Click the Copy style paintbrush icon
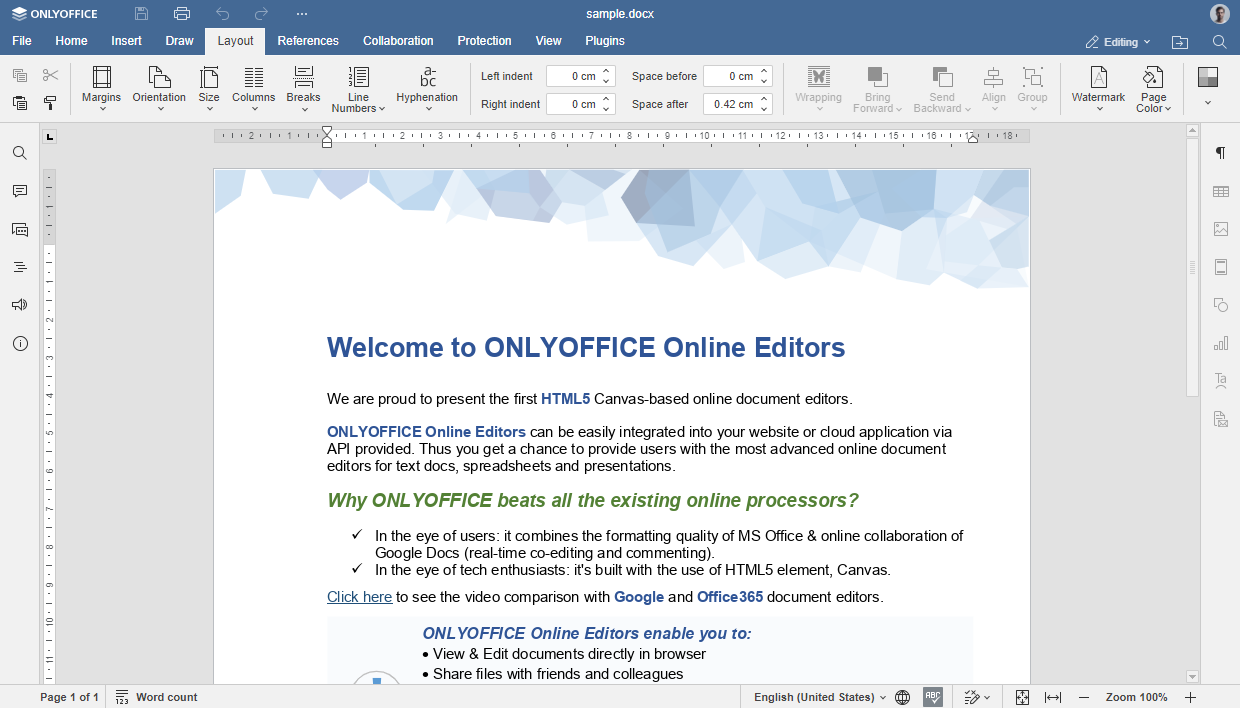The height and width of the screenshot is (708, 1240). (50, 103)
